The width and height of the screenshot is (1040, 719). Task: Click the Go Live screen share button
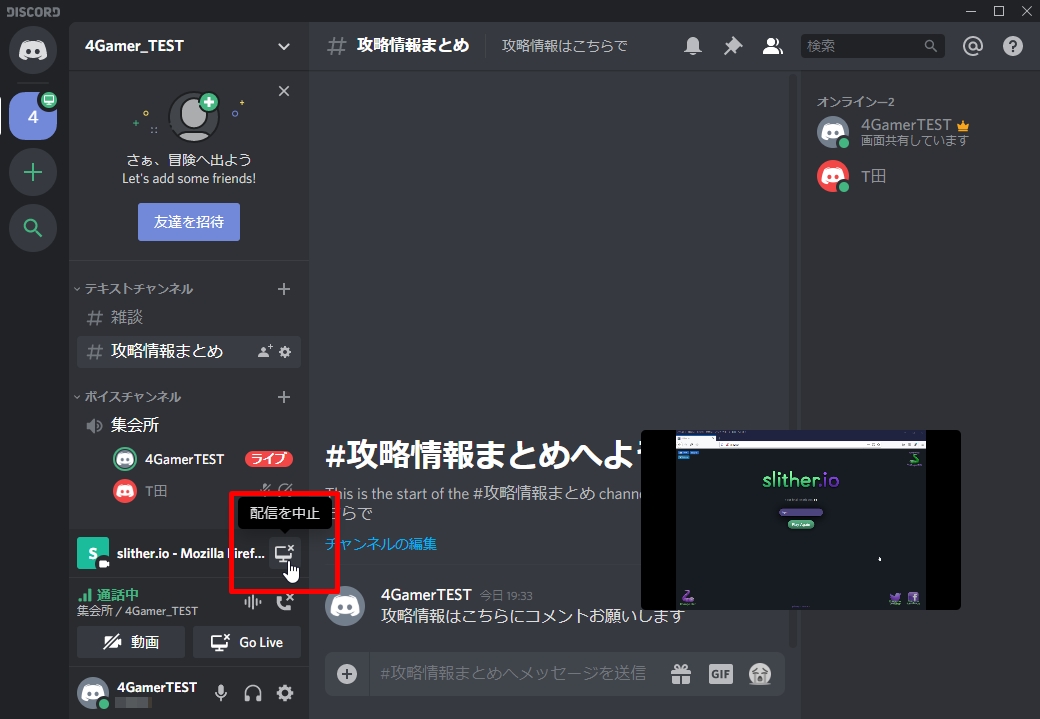pyautogui.click(x=247, y=642)
